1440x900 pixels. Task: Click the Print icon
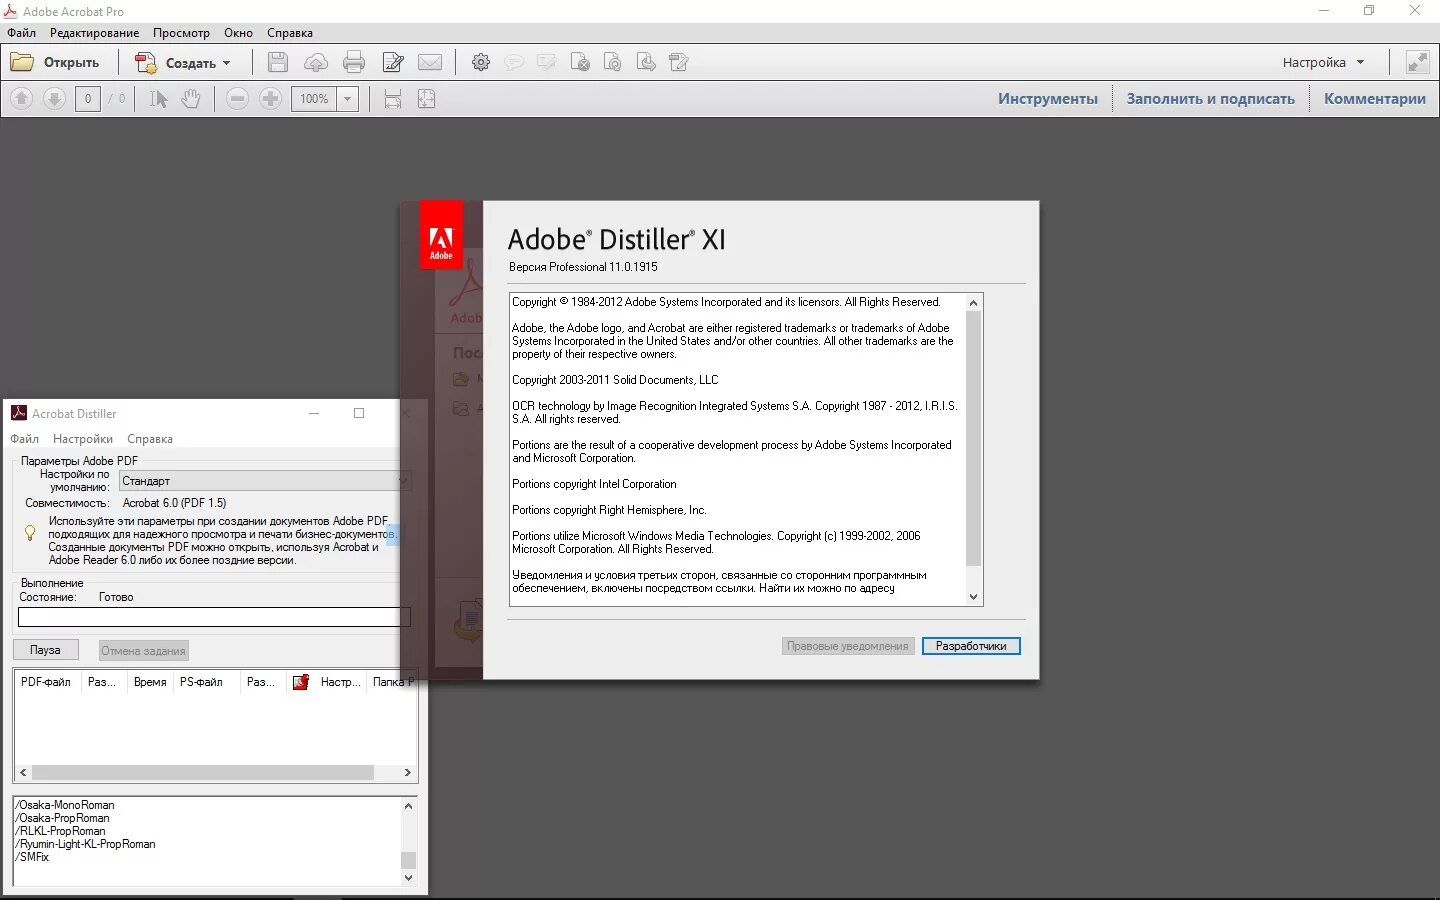[x=354, y=62]
